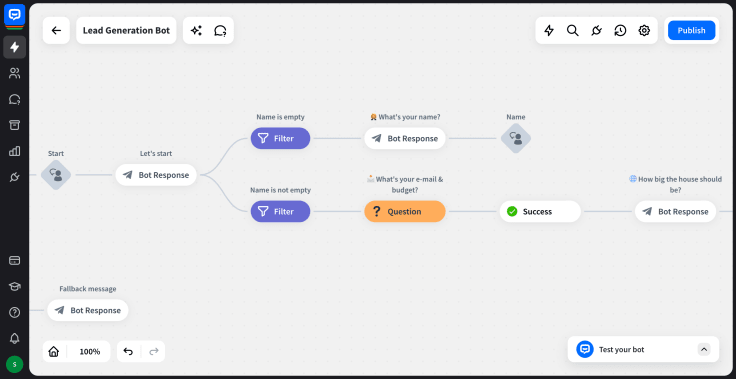Open the integrations plug icon in sidebar

[15, 177]
